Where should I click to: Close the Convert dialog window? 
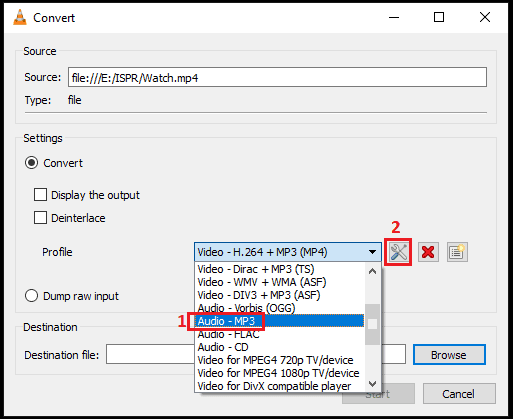pos(485,17)
